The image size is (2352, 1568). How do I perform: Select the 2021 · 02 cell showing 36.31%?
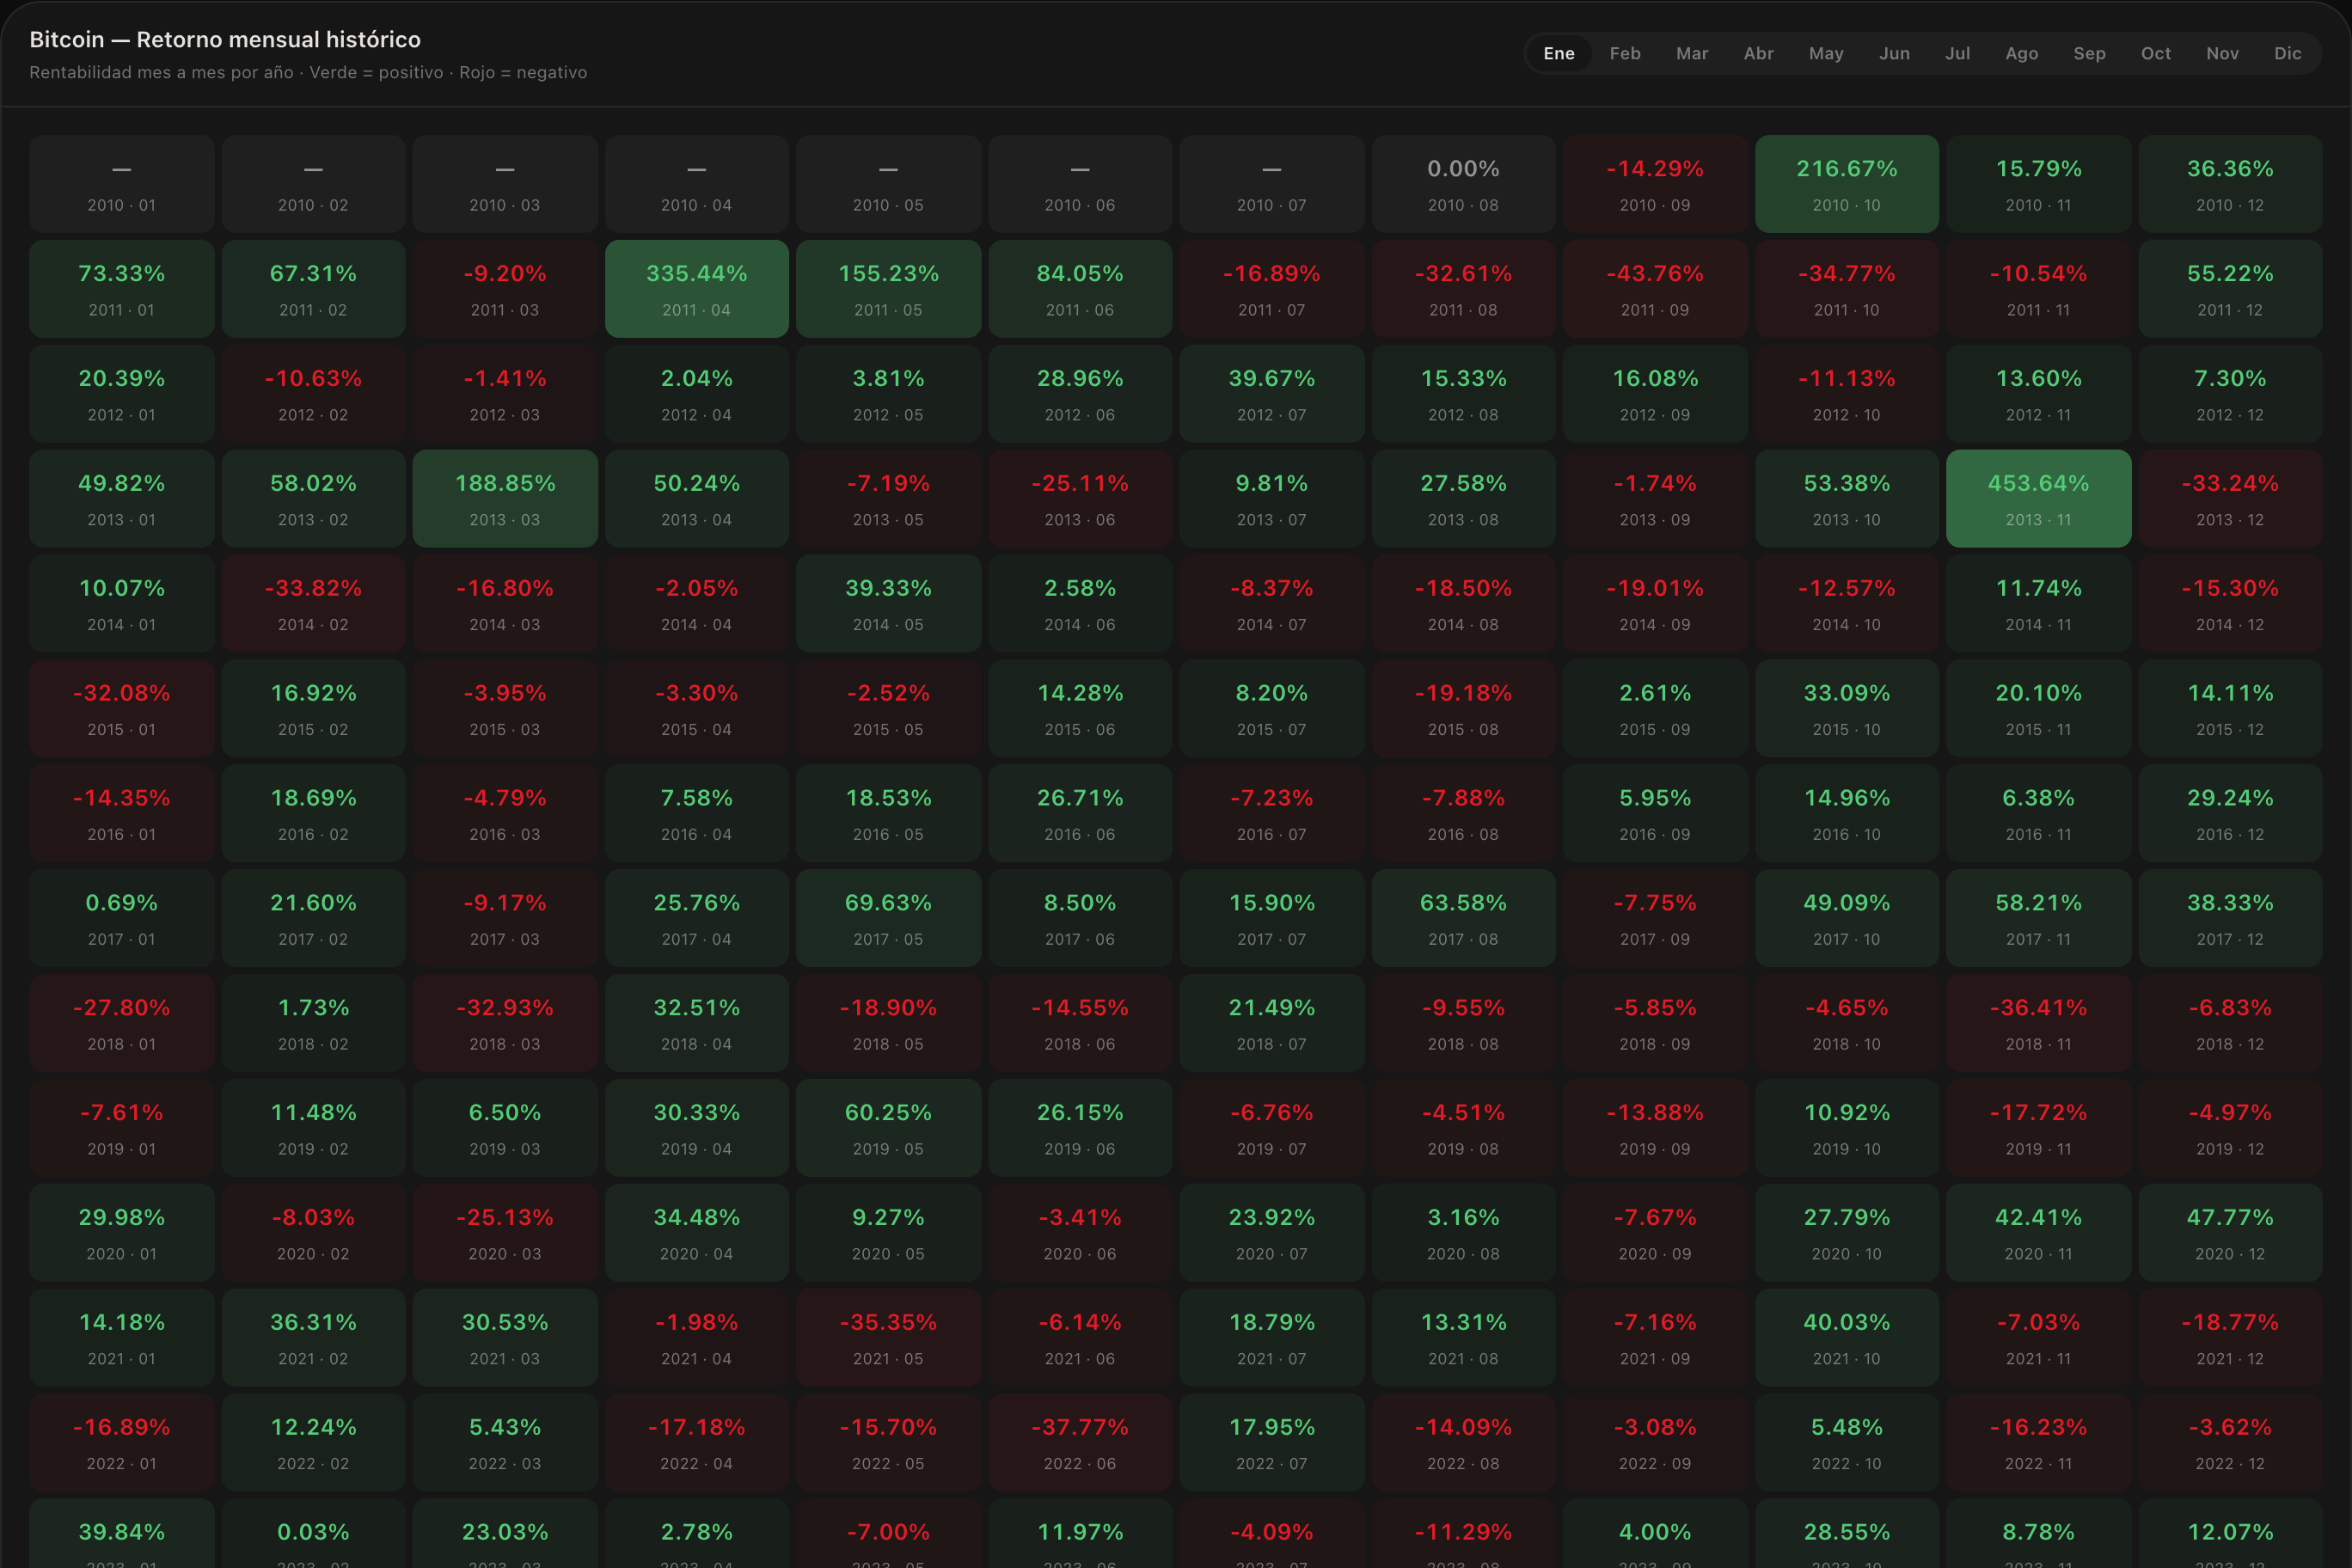[313, 1338]
